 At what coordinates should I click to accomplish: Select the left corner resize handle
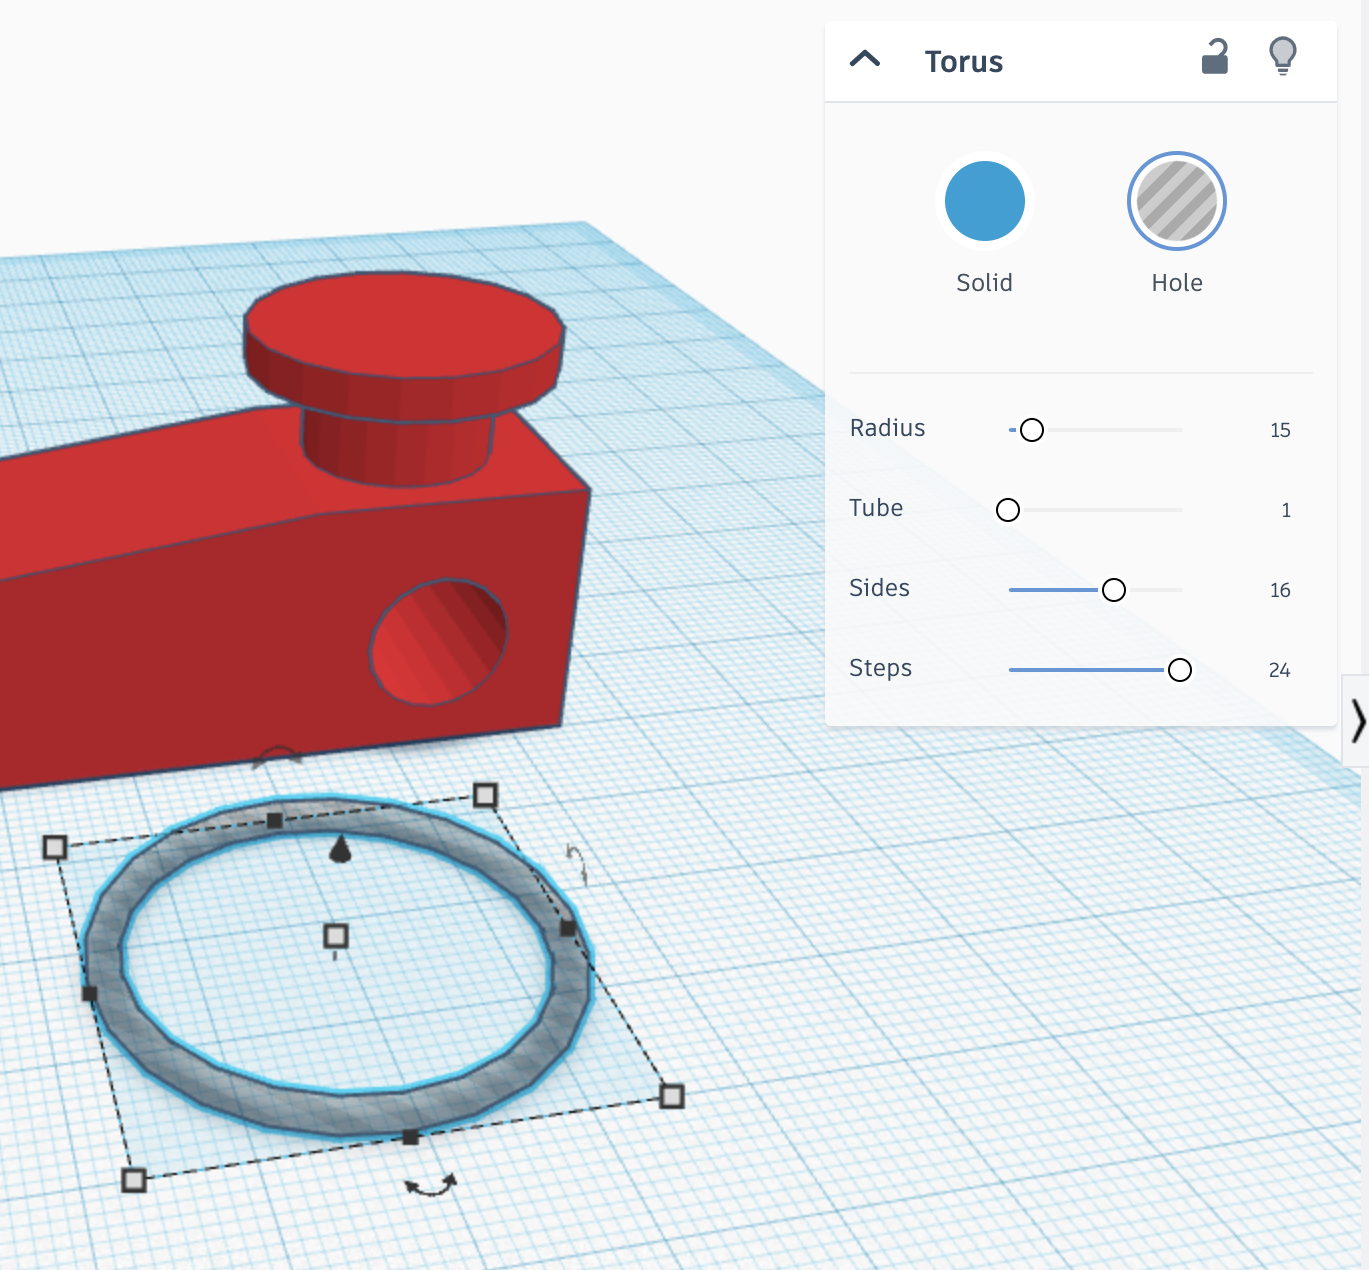click(x=55, y=848)
